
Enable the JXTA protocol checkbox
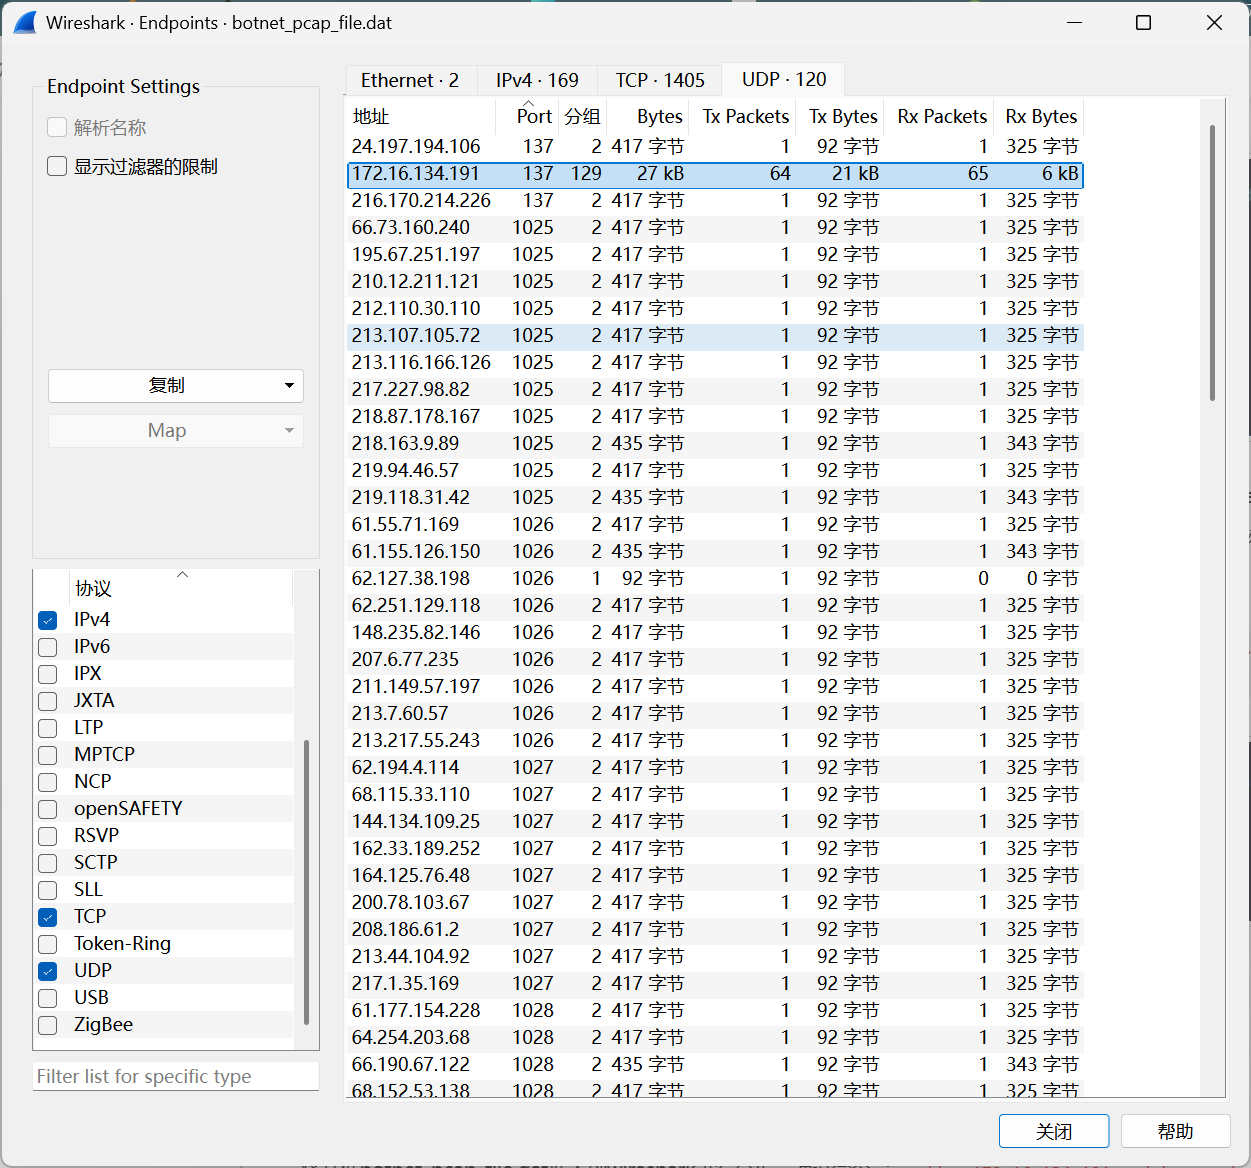(x=48, y=701)
